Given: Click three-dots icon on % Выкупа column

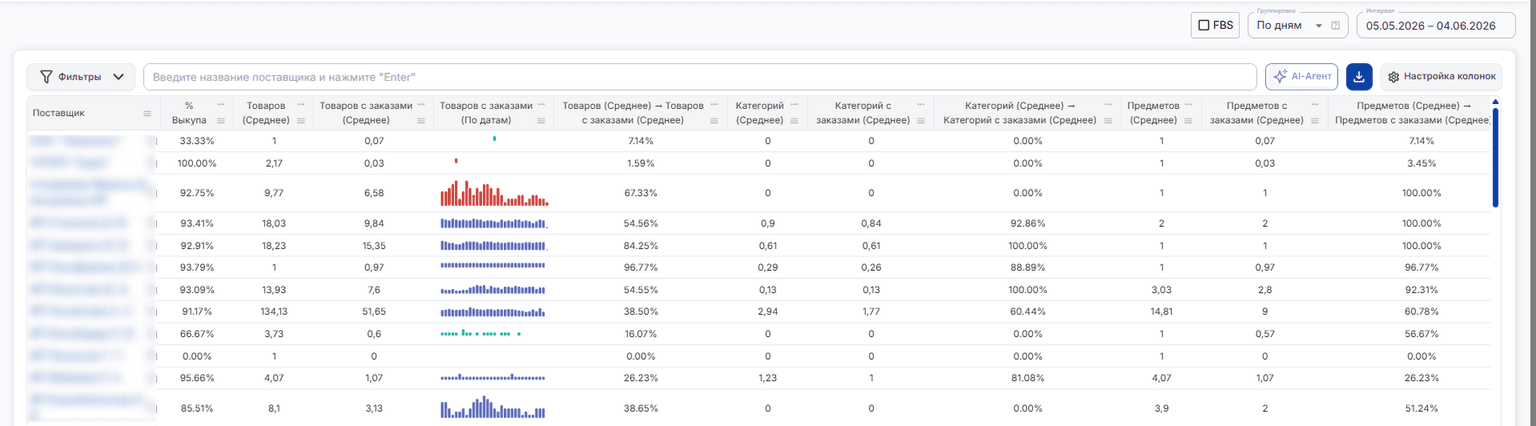Looking at the screenshot, I should click(220, 104).
